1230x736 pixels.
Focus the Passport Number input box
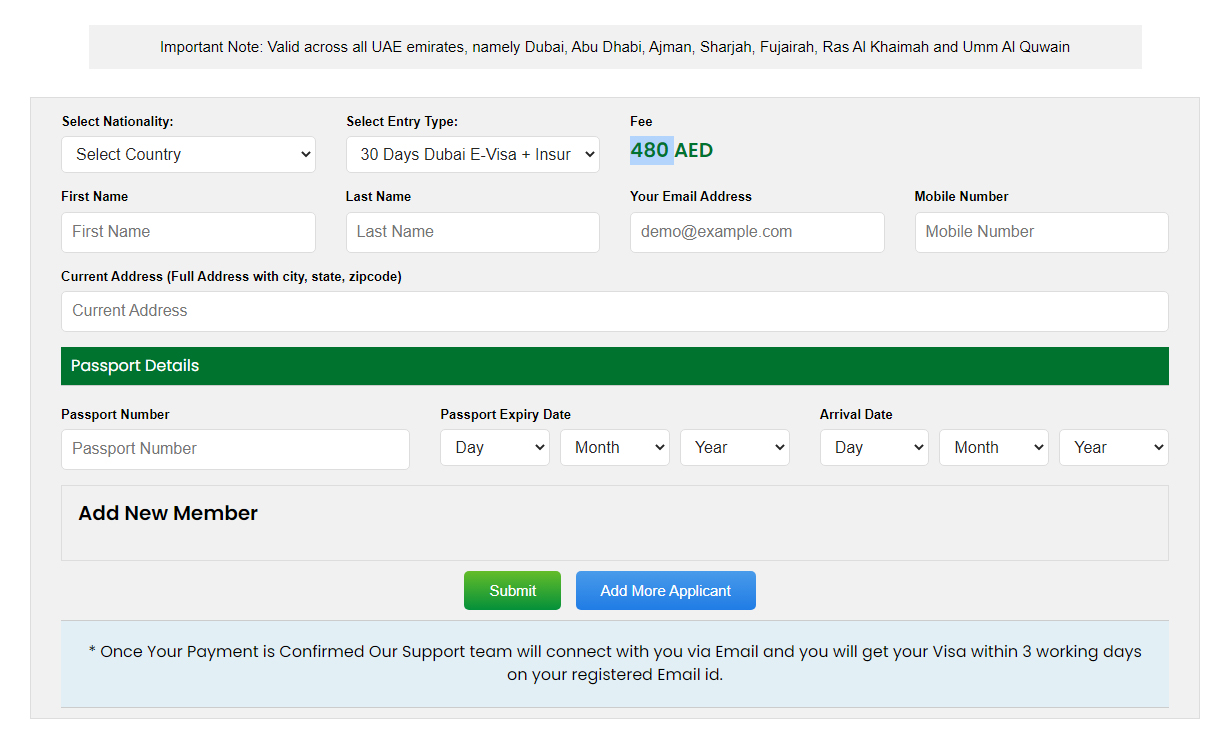coord(235,449)
